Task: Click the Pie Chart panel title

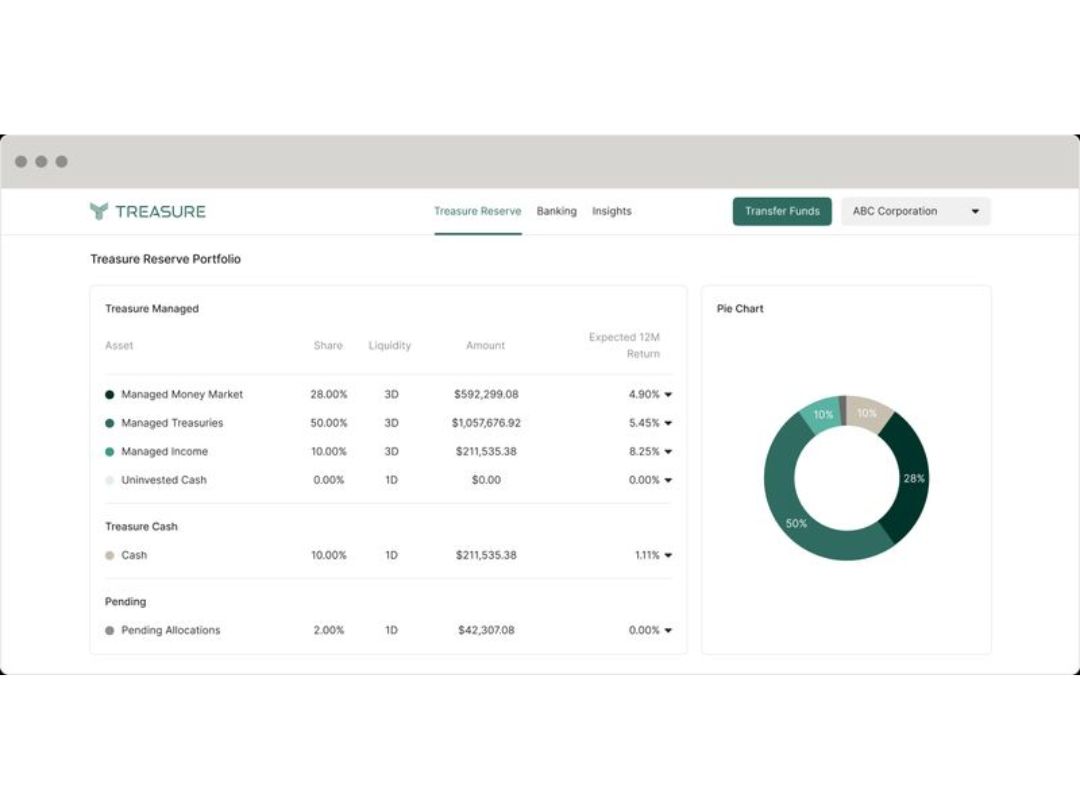Action: [740, 309]
